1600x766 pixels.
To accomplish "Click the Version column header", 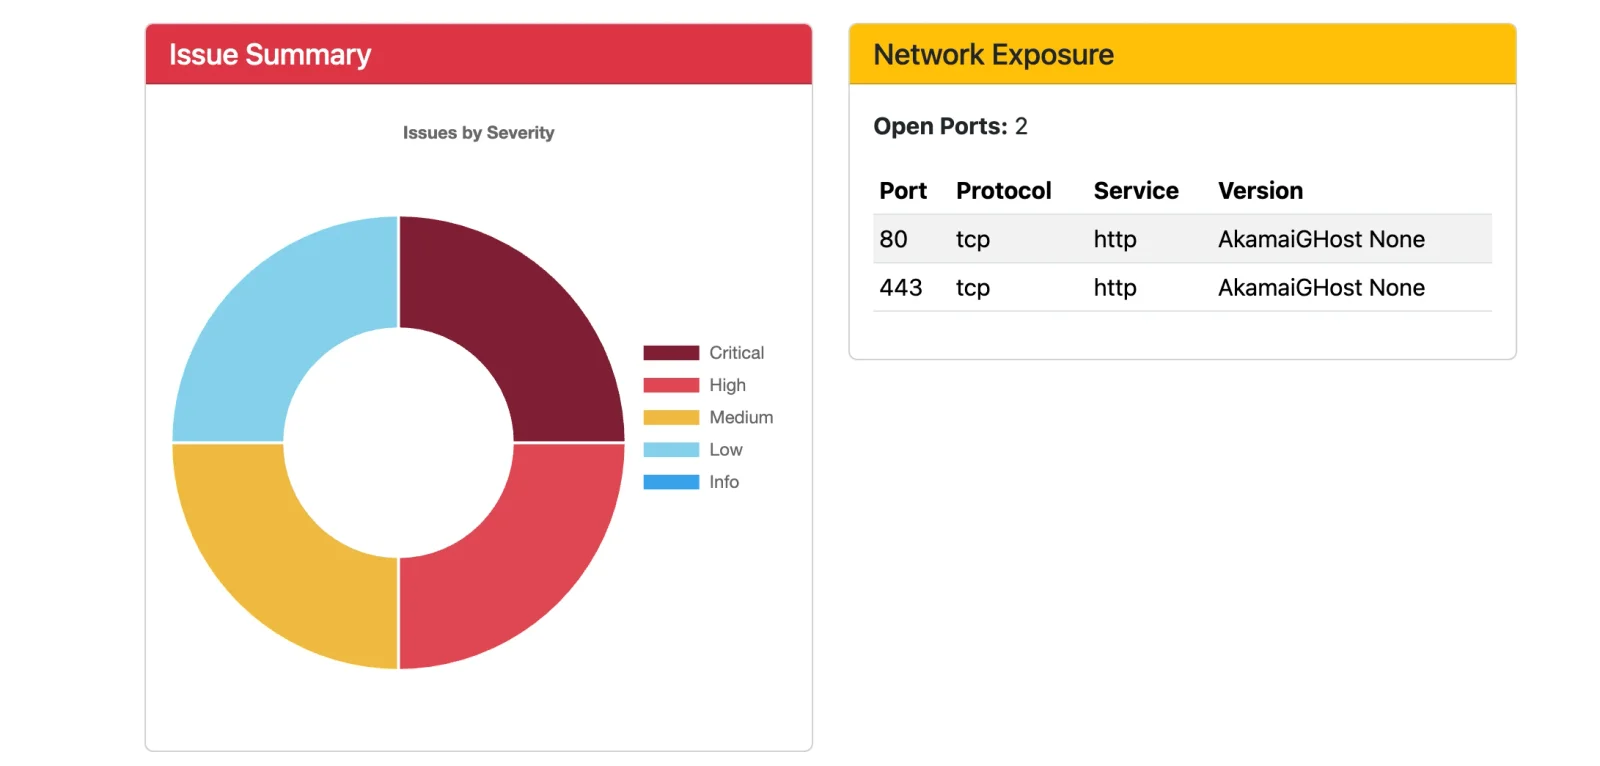I will click(1260, 191).
